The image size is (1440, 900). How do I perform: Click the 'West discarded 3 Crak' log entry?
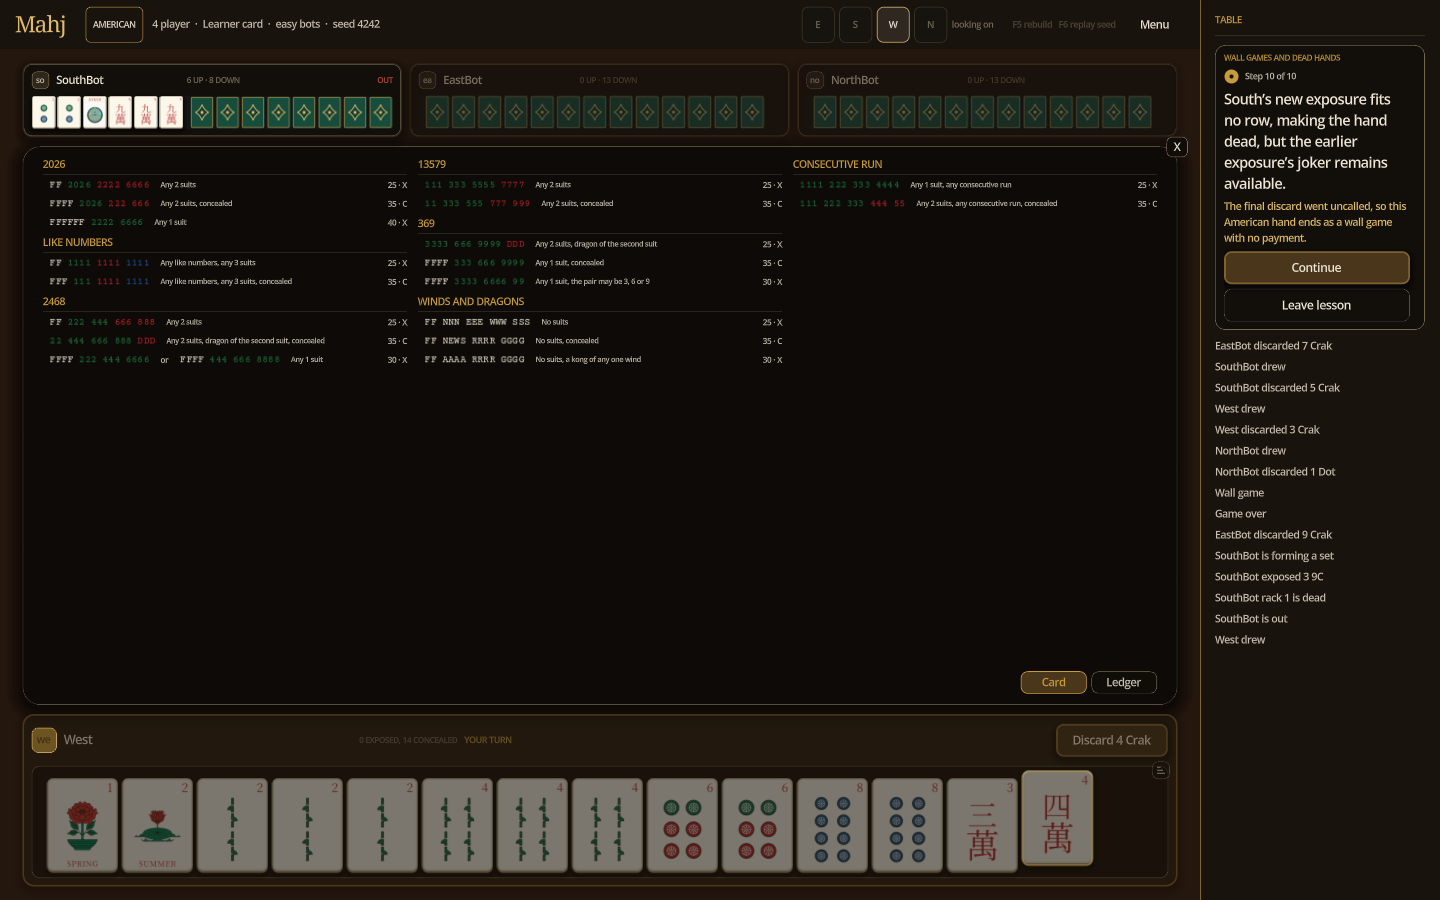pos(1267,430)
